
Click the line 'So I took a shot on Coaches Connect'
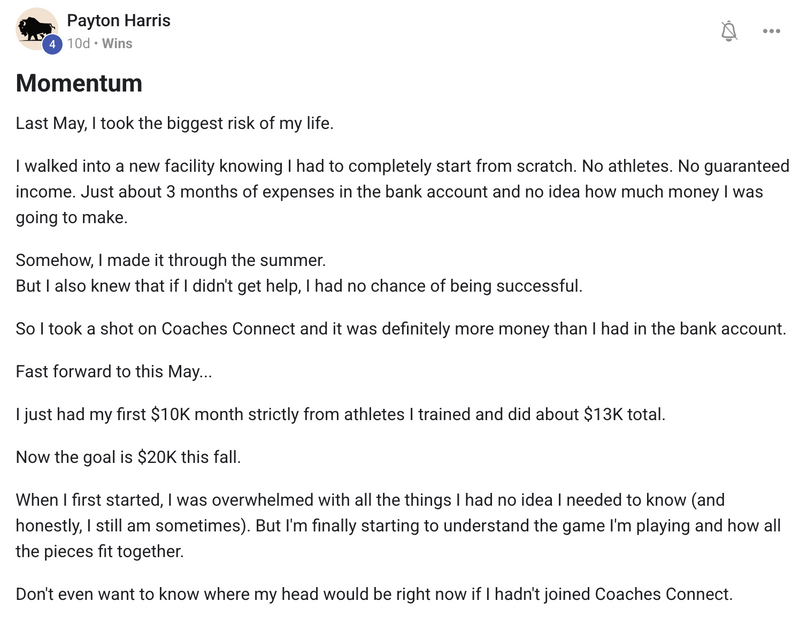[401, 329]
